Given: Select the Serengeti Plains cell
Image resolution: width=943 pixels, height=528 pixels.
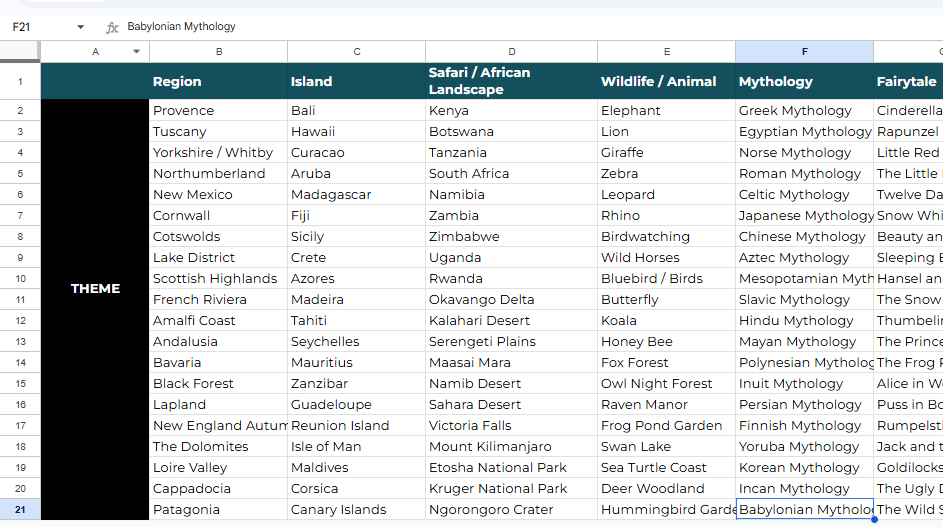Looking at the screenshot, I should [512, 342].
